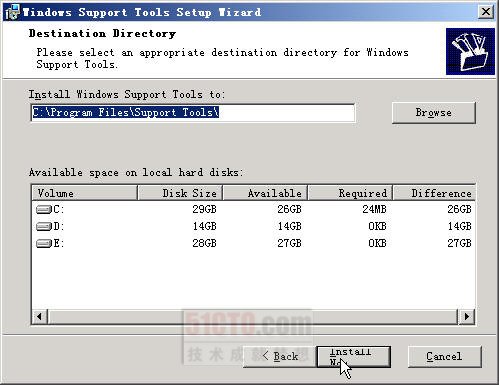Screen dimensions: 499x385
Task: Click the Browse button
Action: [x=434, y=113]
